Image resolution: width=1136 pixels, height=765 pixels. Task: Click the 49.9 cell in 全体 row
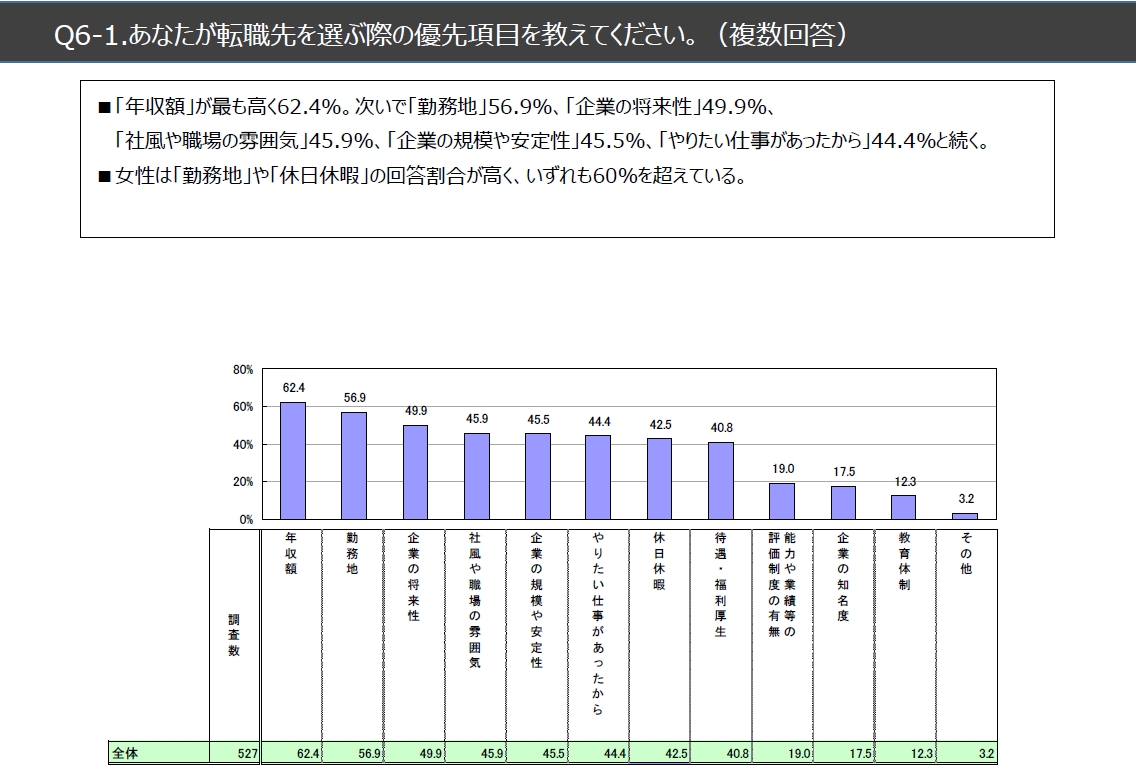tap(414, 753)
